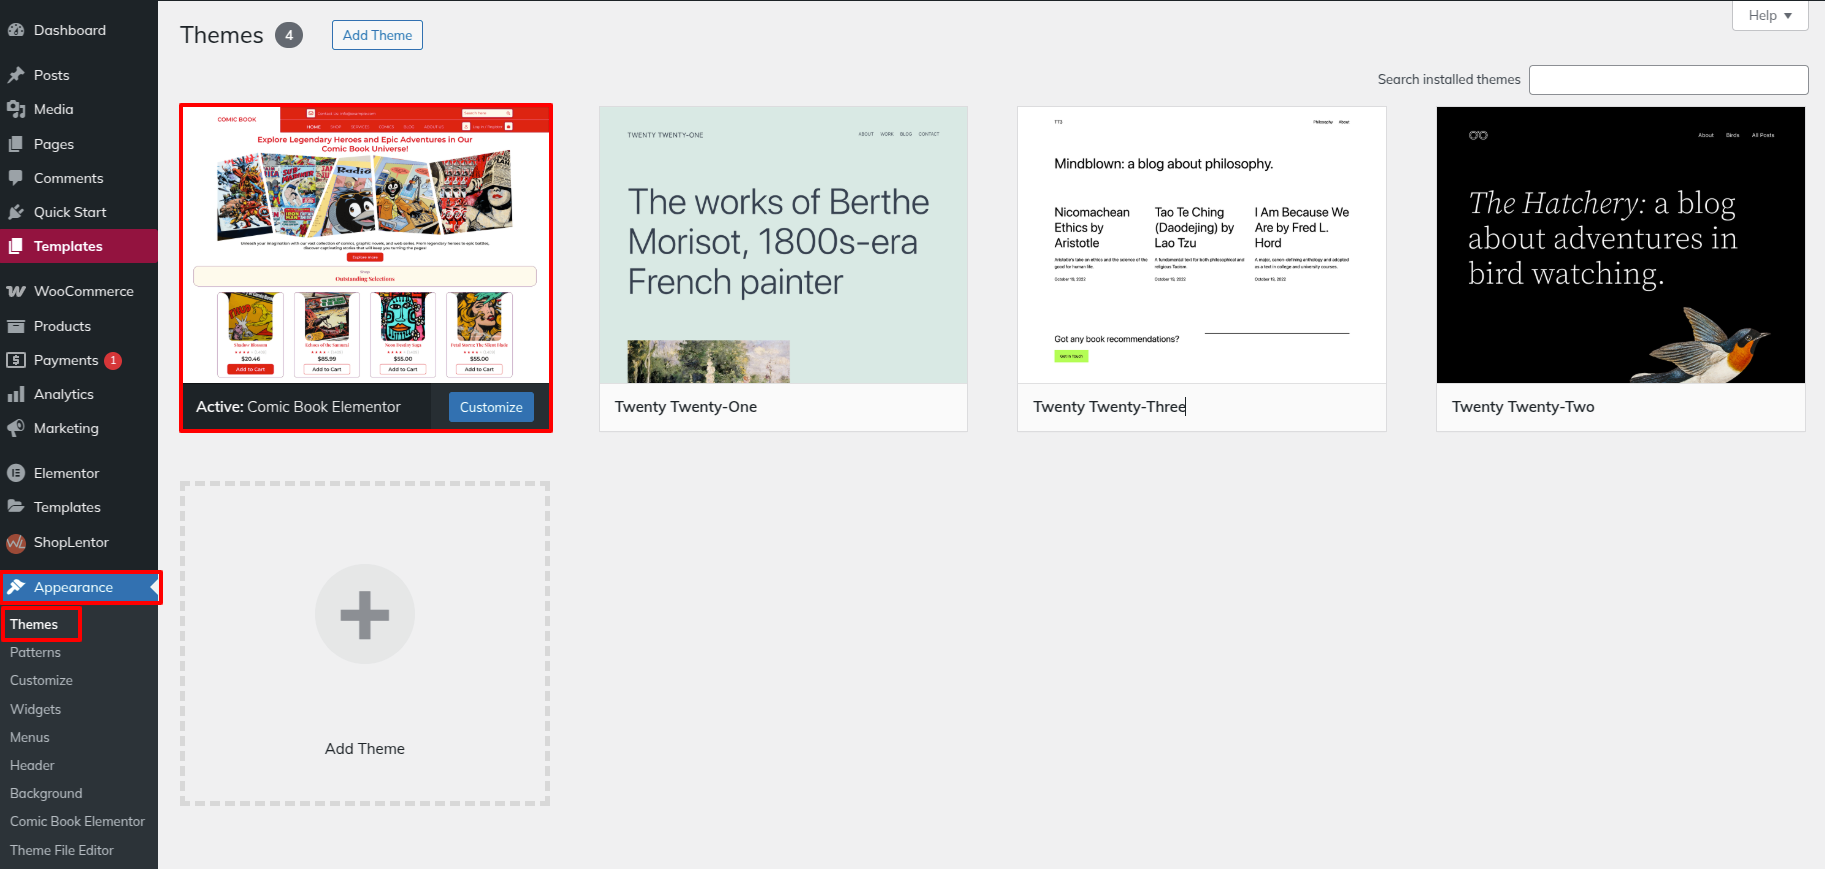Click the Marketing megaphone icon

pyautogui.click(x=16, y=428)
